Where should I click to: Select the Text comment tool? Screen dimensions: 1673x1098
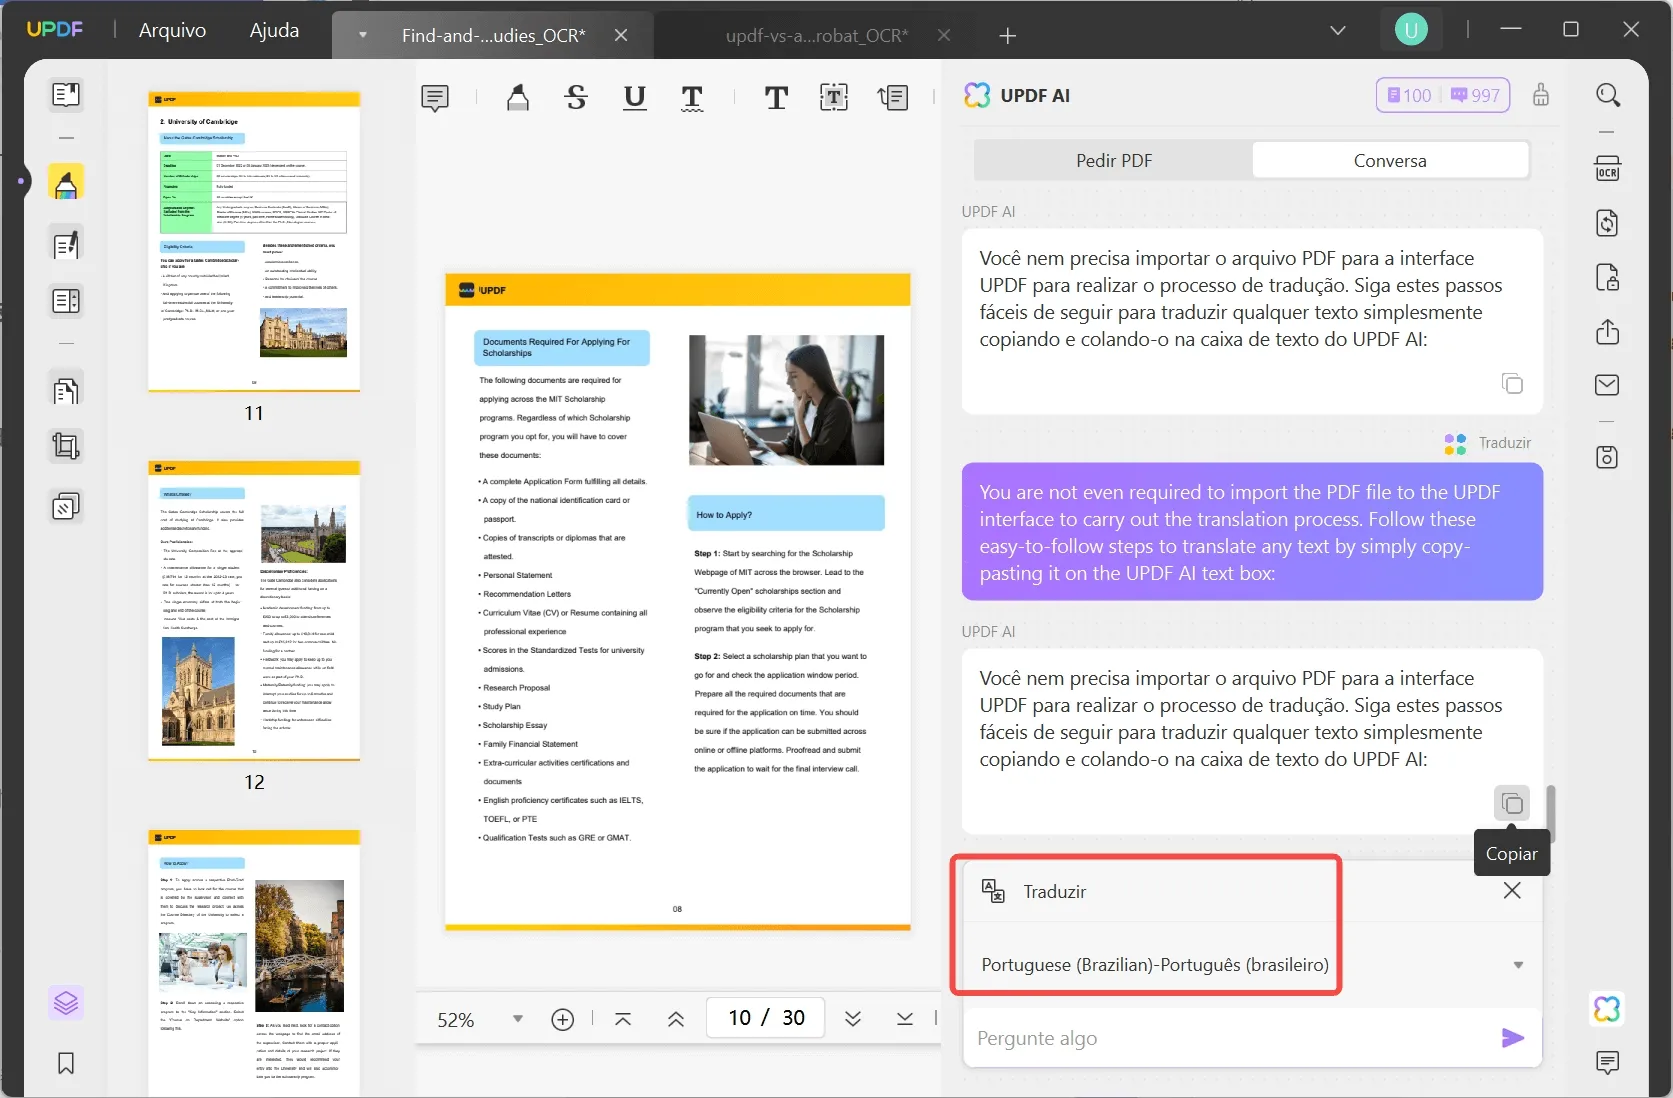(776, 98)
